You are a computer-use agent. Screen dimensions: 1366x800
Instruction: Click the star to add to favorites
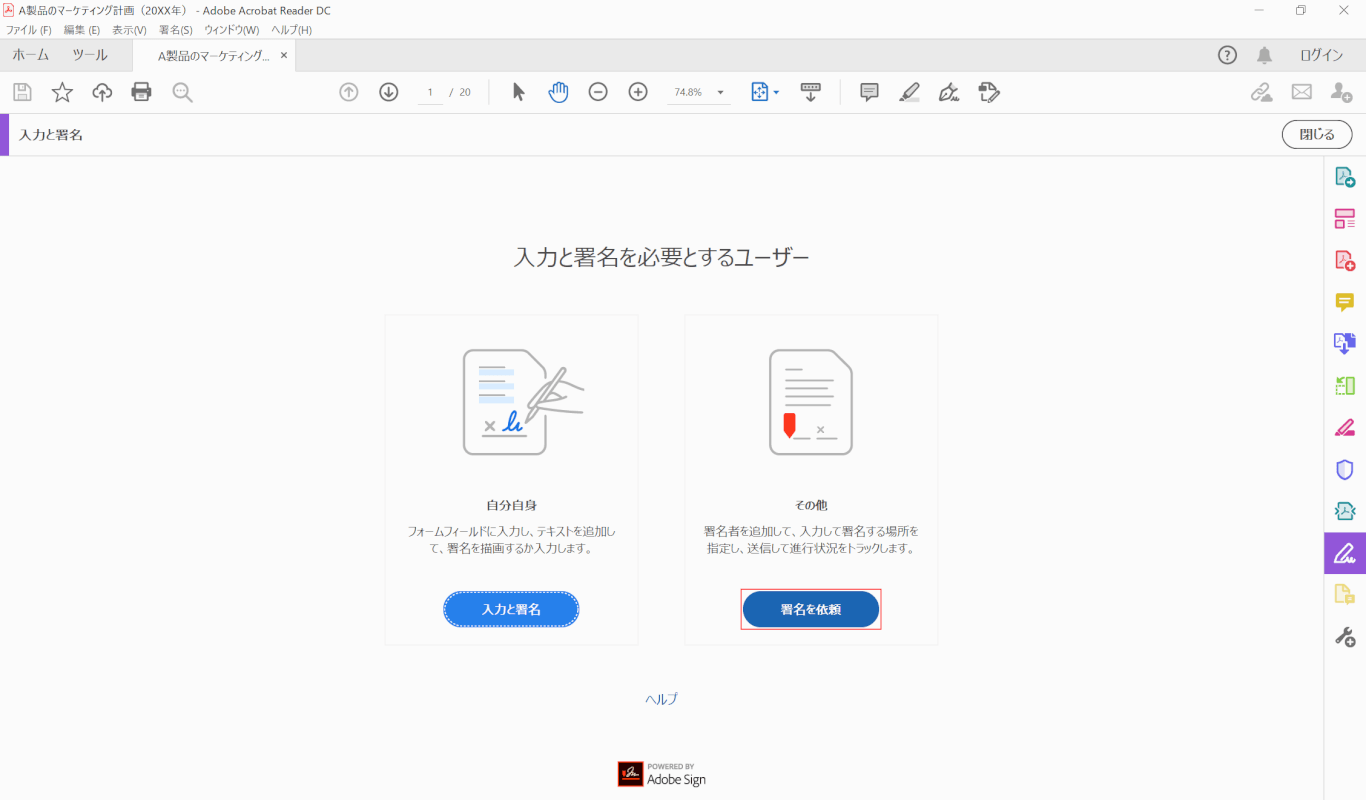coord(62,91)
